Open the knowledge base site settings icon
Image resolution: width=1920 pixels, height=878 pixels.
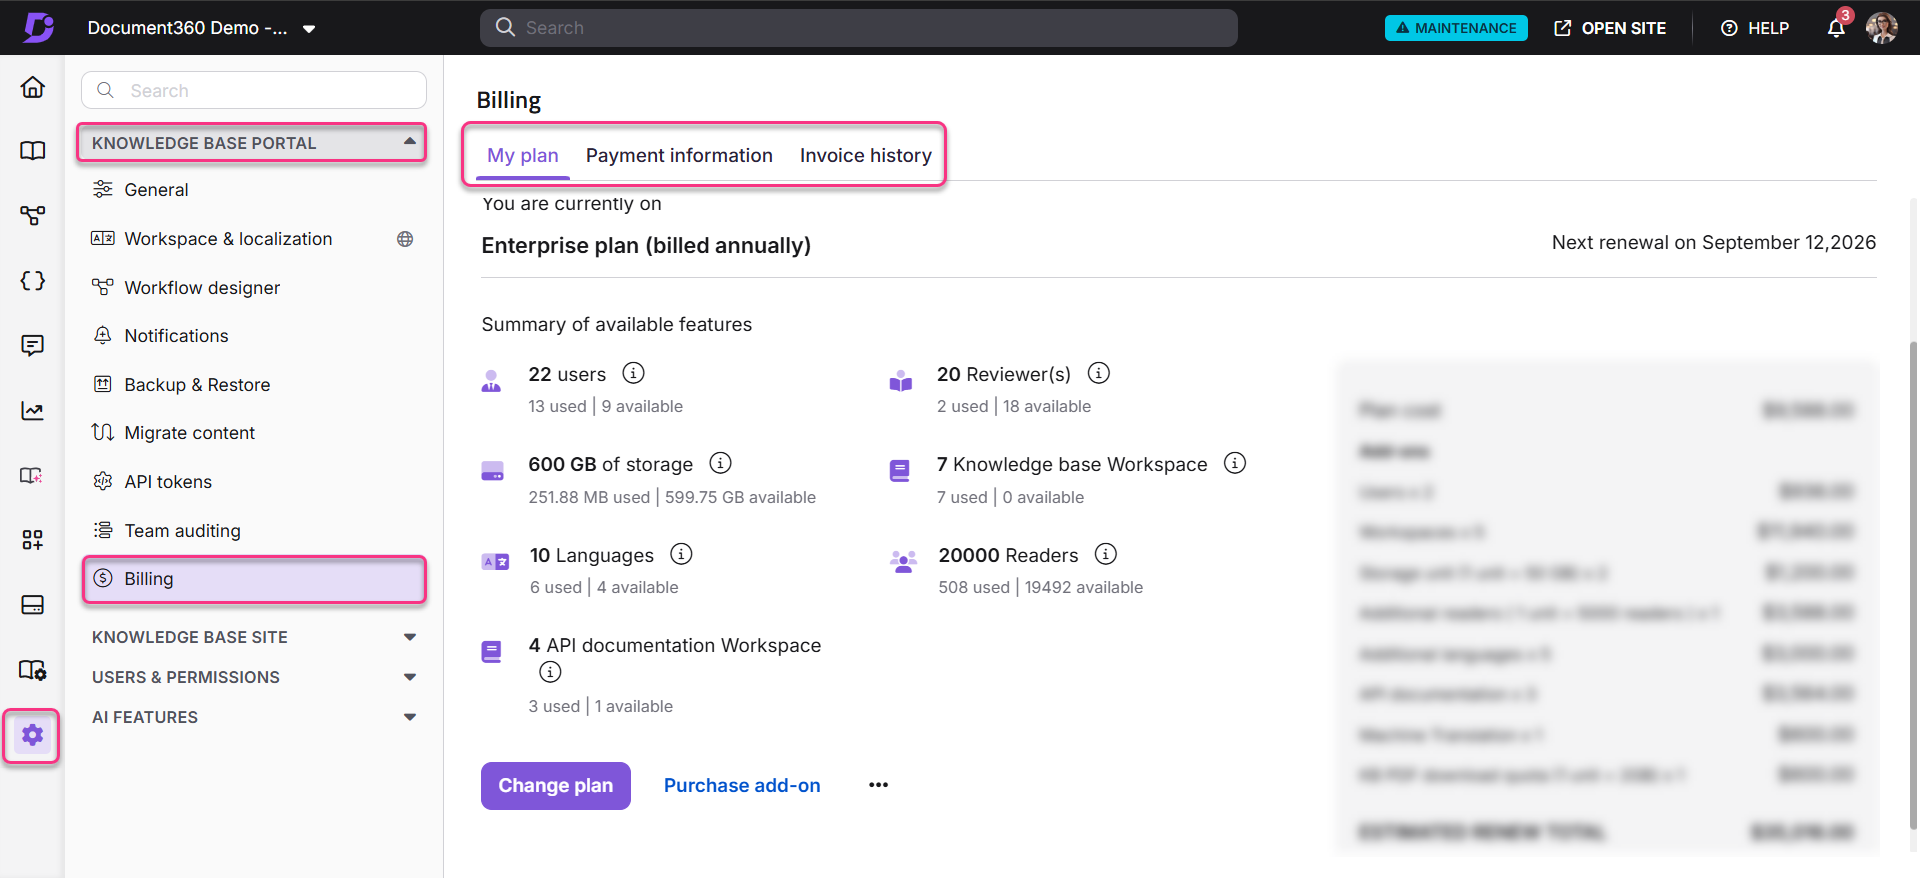point(33,670)
